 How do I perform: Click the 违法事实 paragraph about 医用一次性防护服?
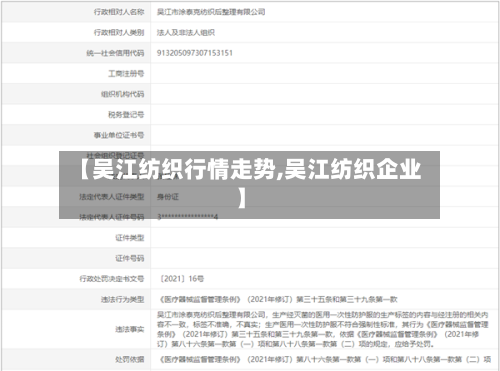[x=323, y=329]
